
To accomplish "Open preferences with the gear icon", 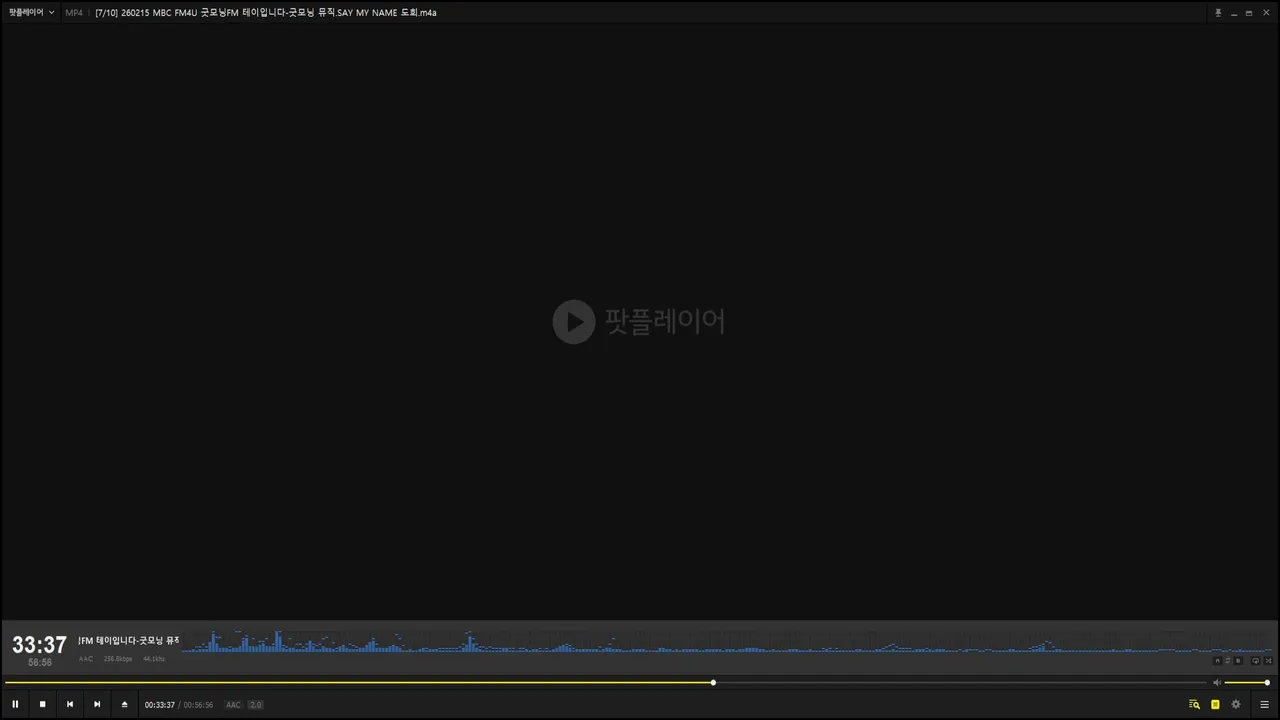I will [1236, 704].
